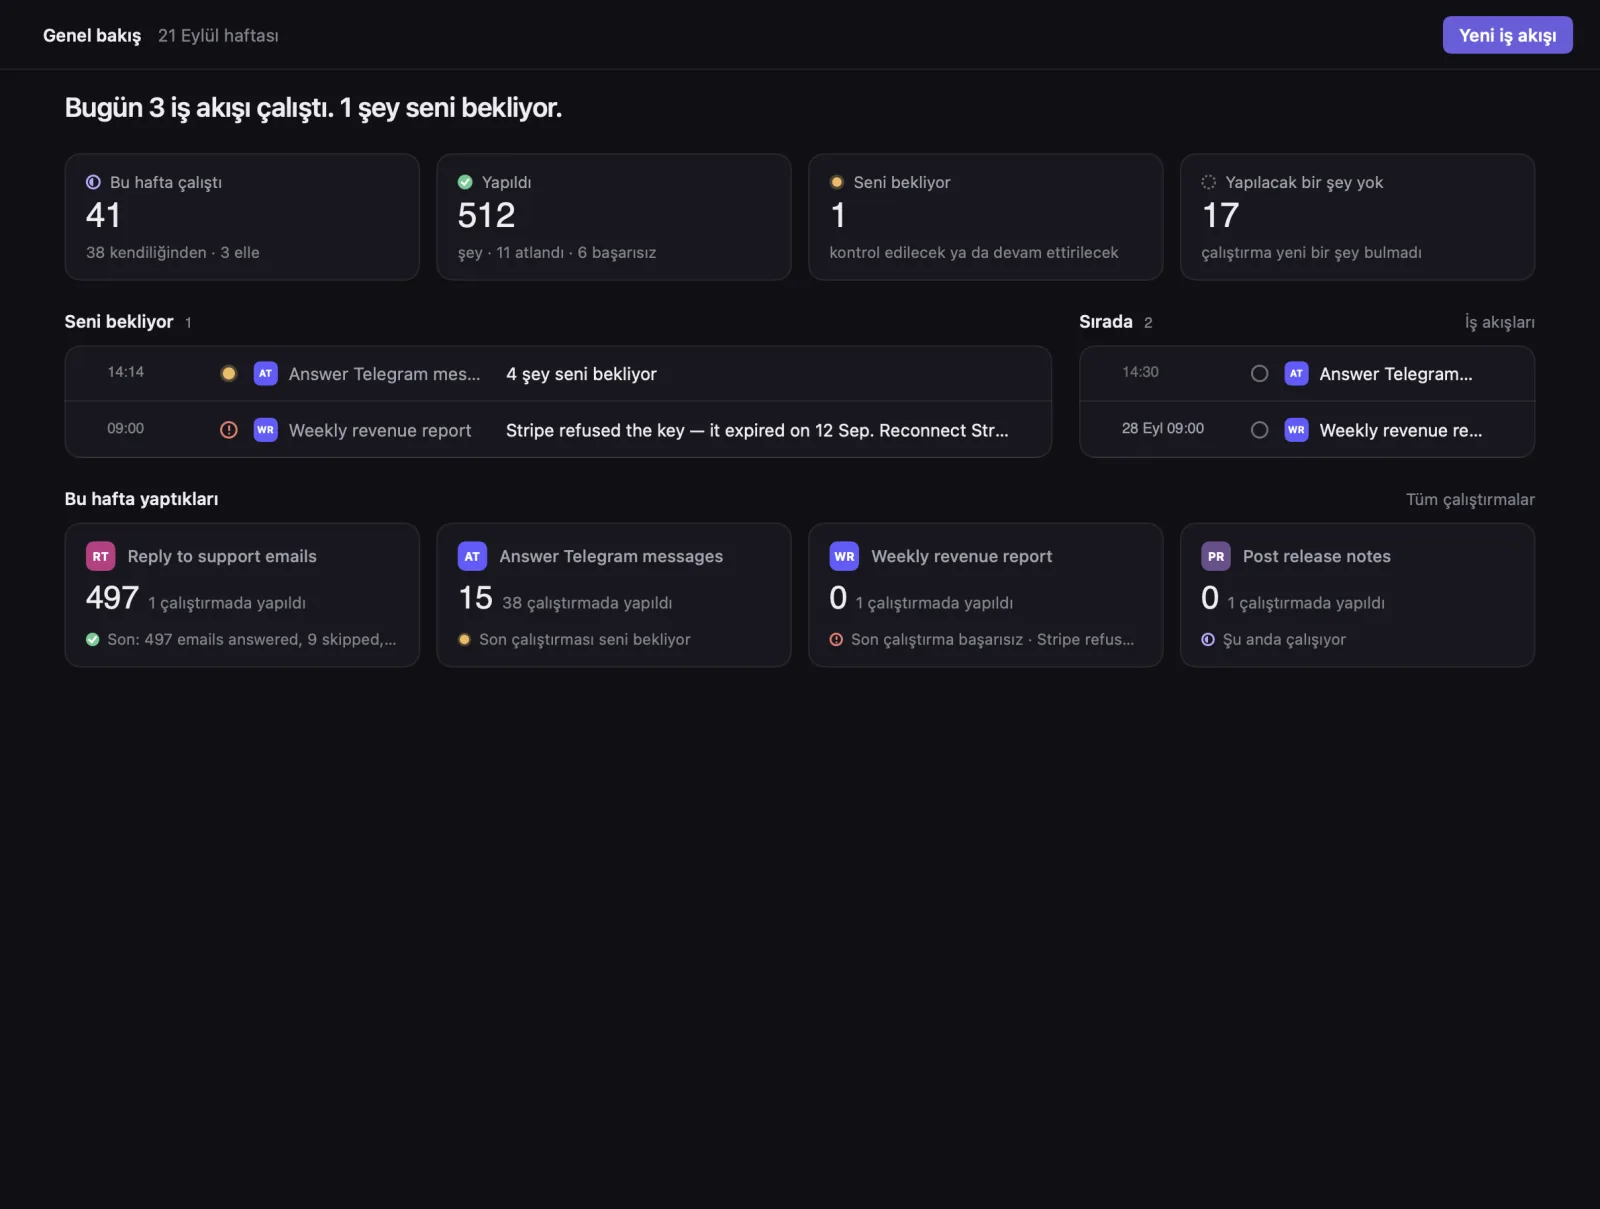Open the Post release notes card title

(1317, 556)
